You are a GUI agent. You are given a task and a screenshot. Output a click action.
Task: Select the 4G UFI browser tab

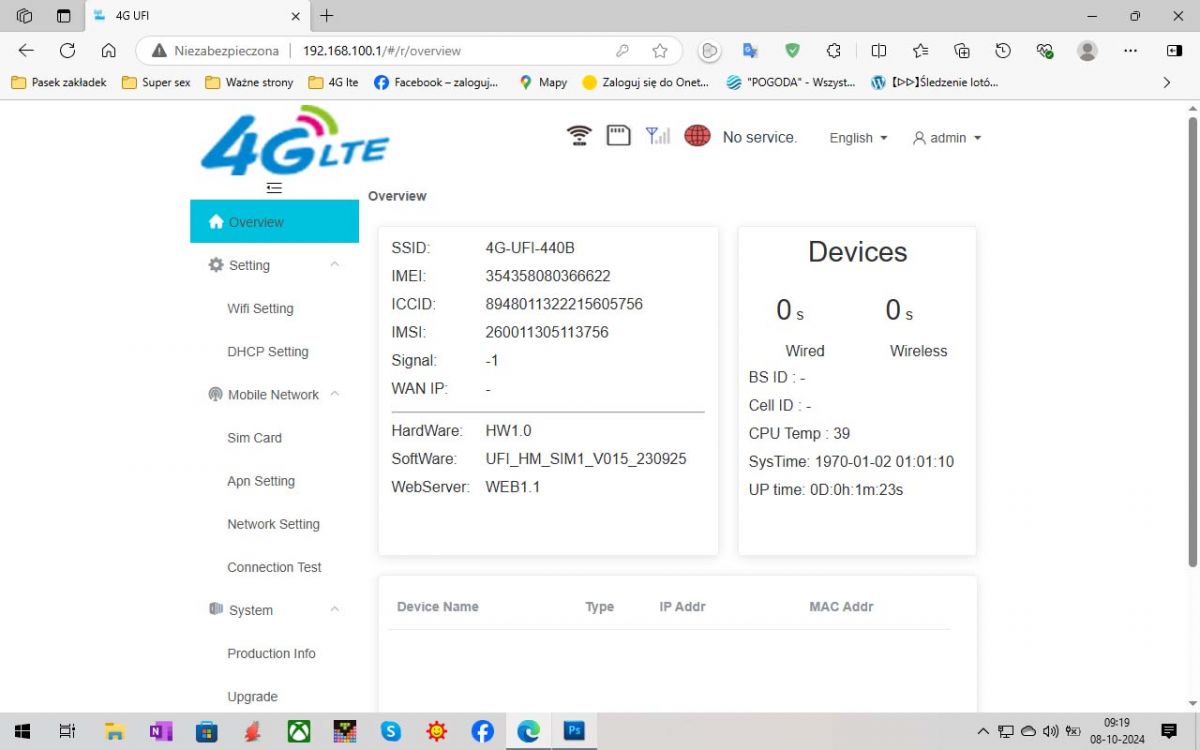point(160,16)
